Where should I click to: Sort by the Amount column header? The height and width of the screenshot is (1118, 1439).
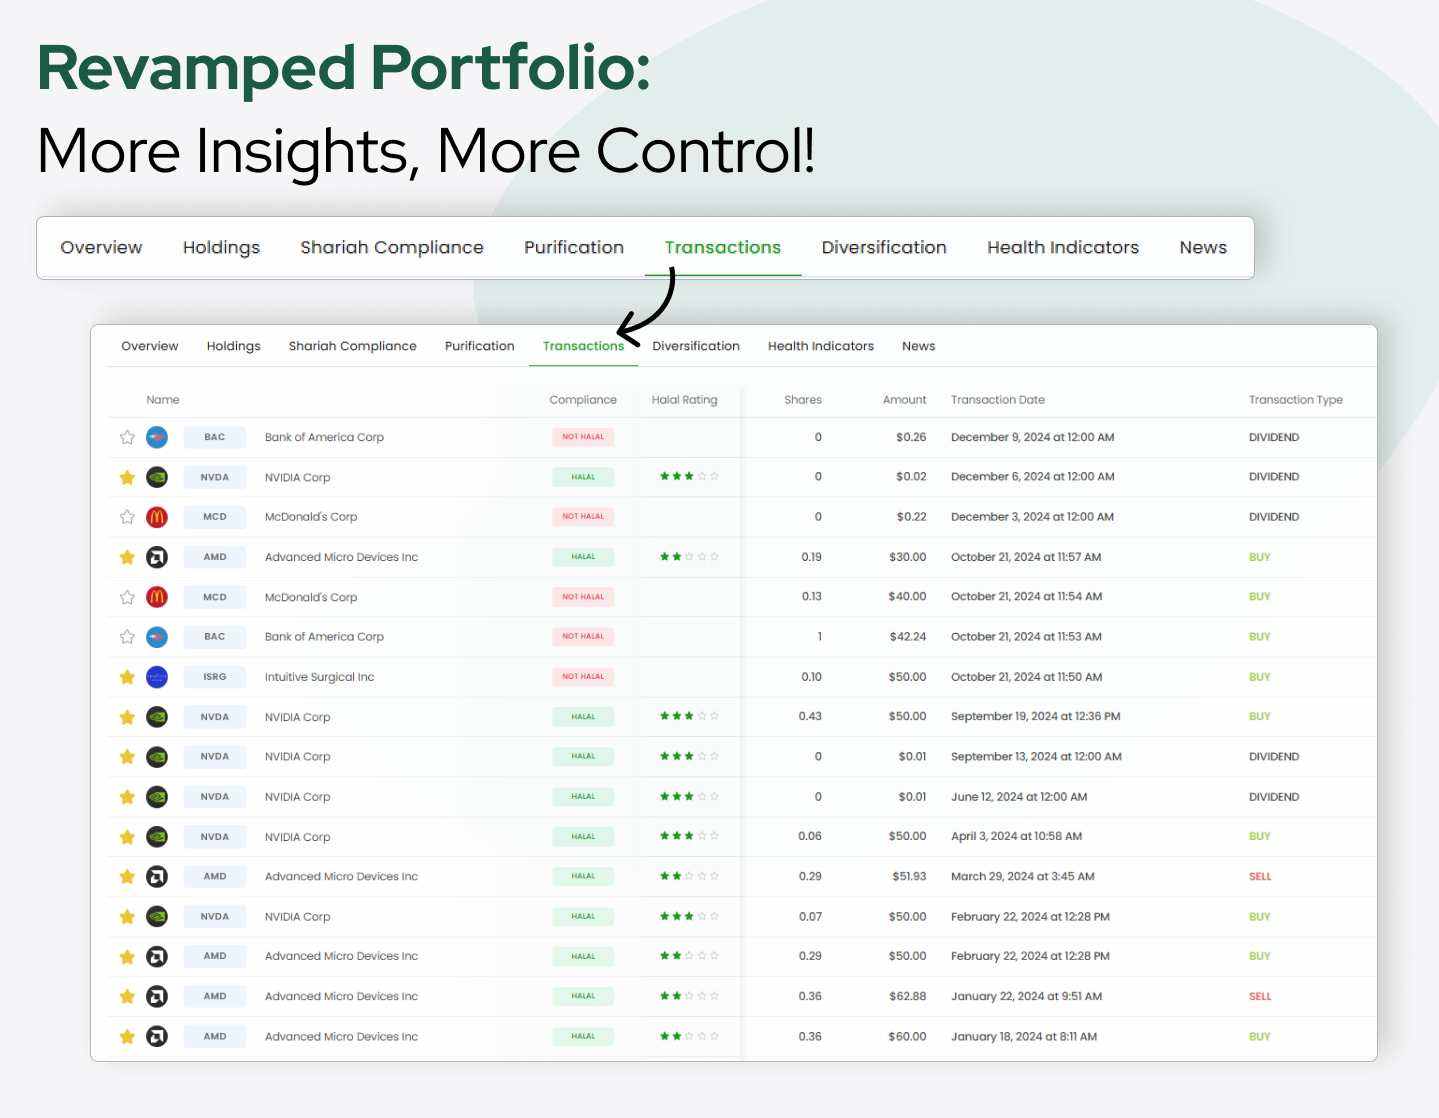pyautogui.click(x=905, y=400)
